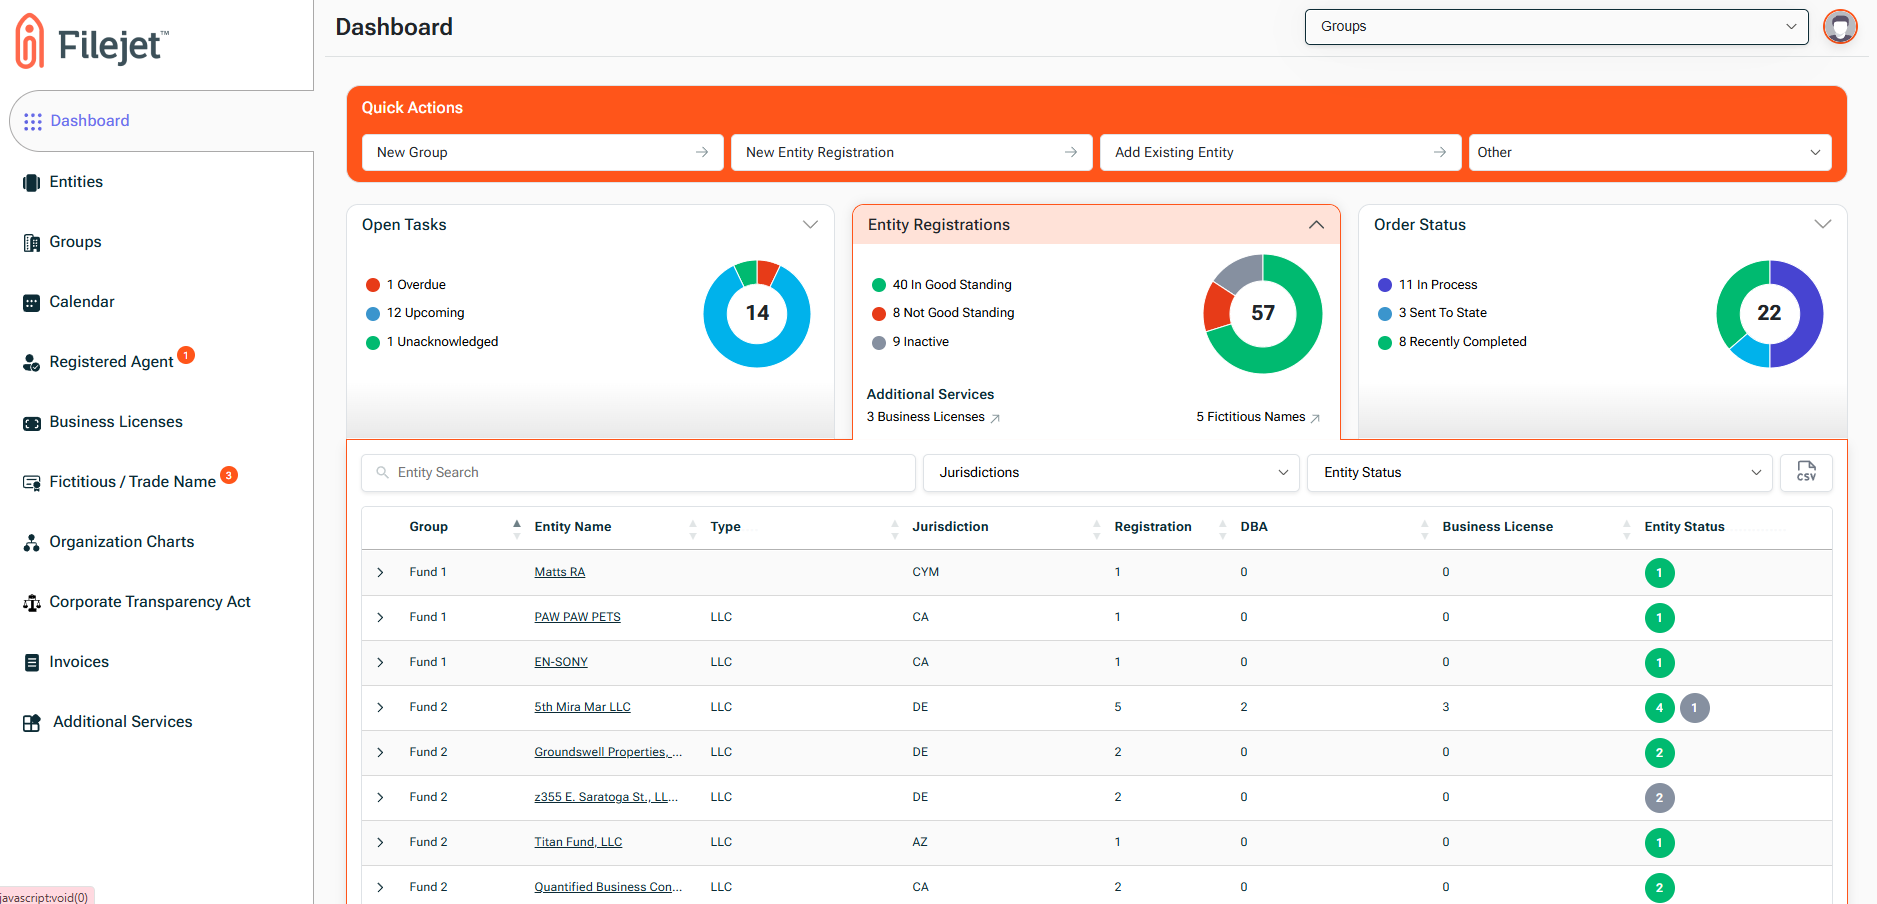Open the user avatar in the top bar
1877x904 pixels.
(x=1841, y=27)
